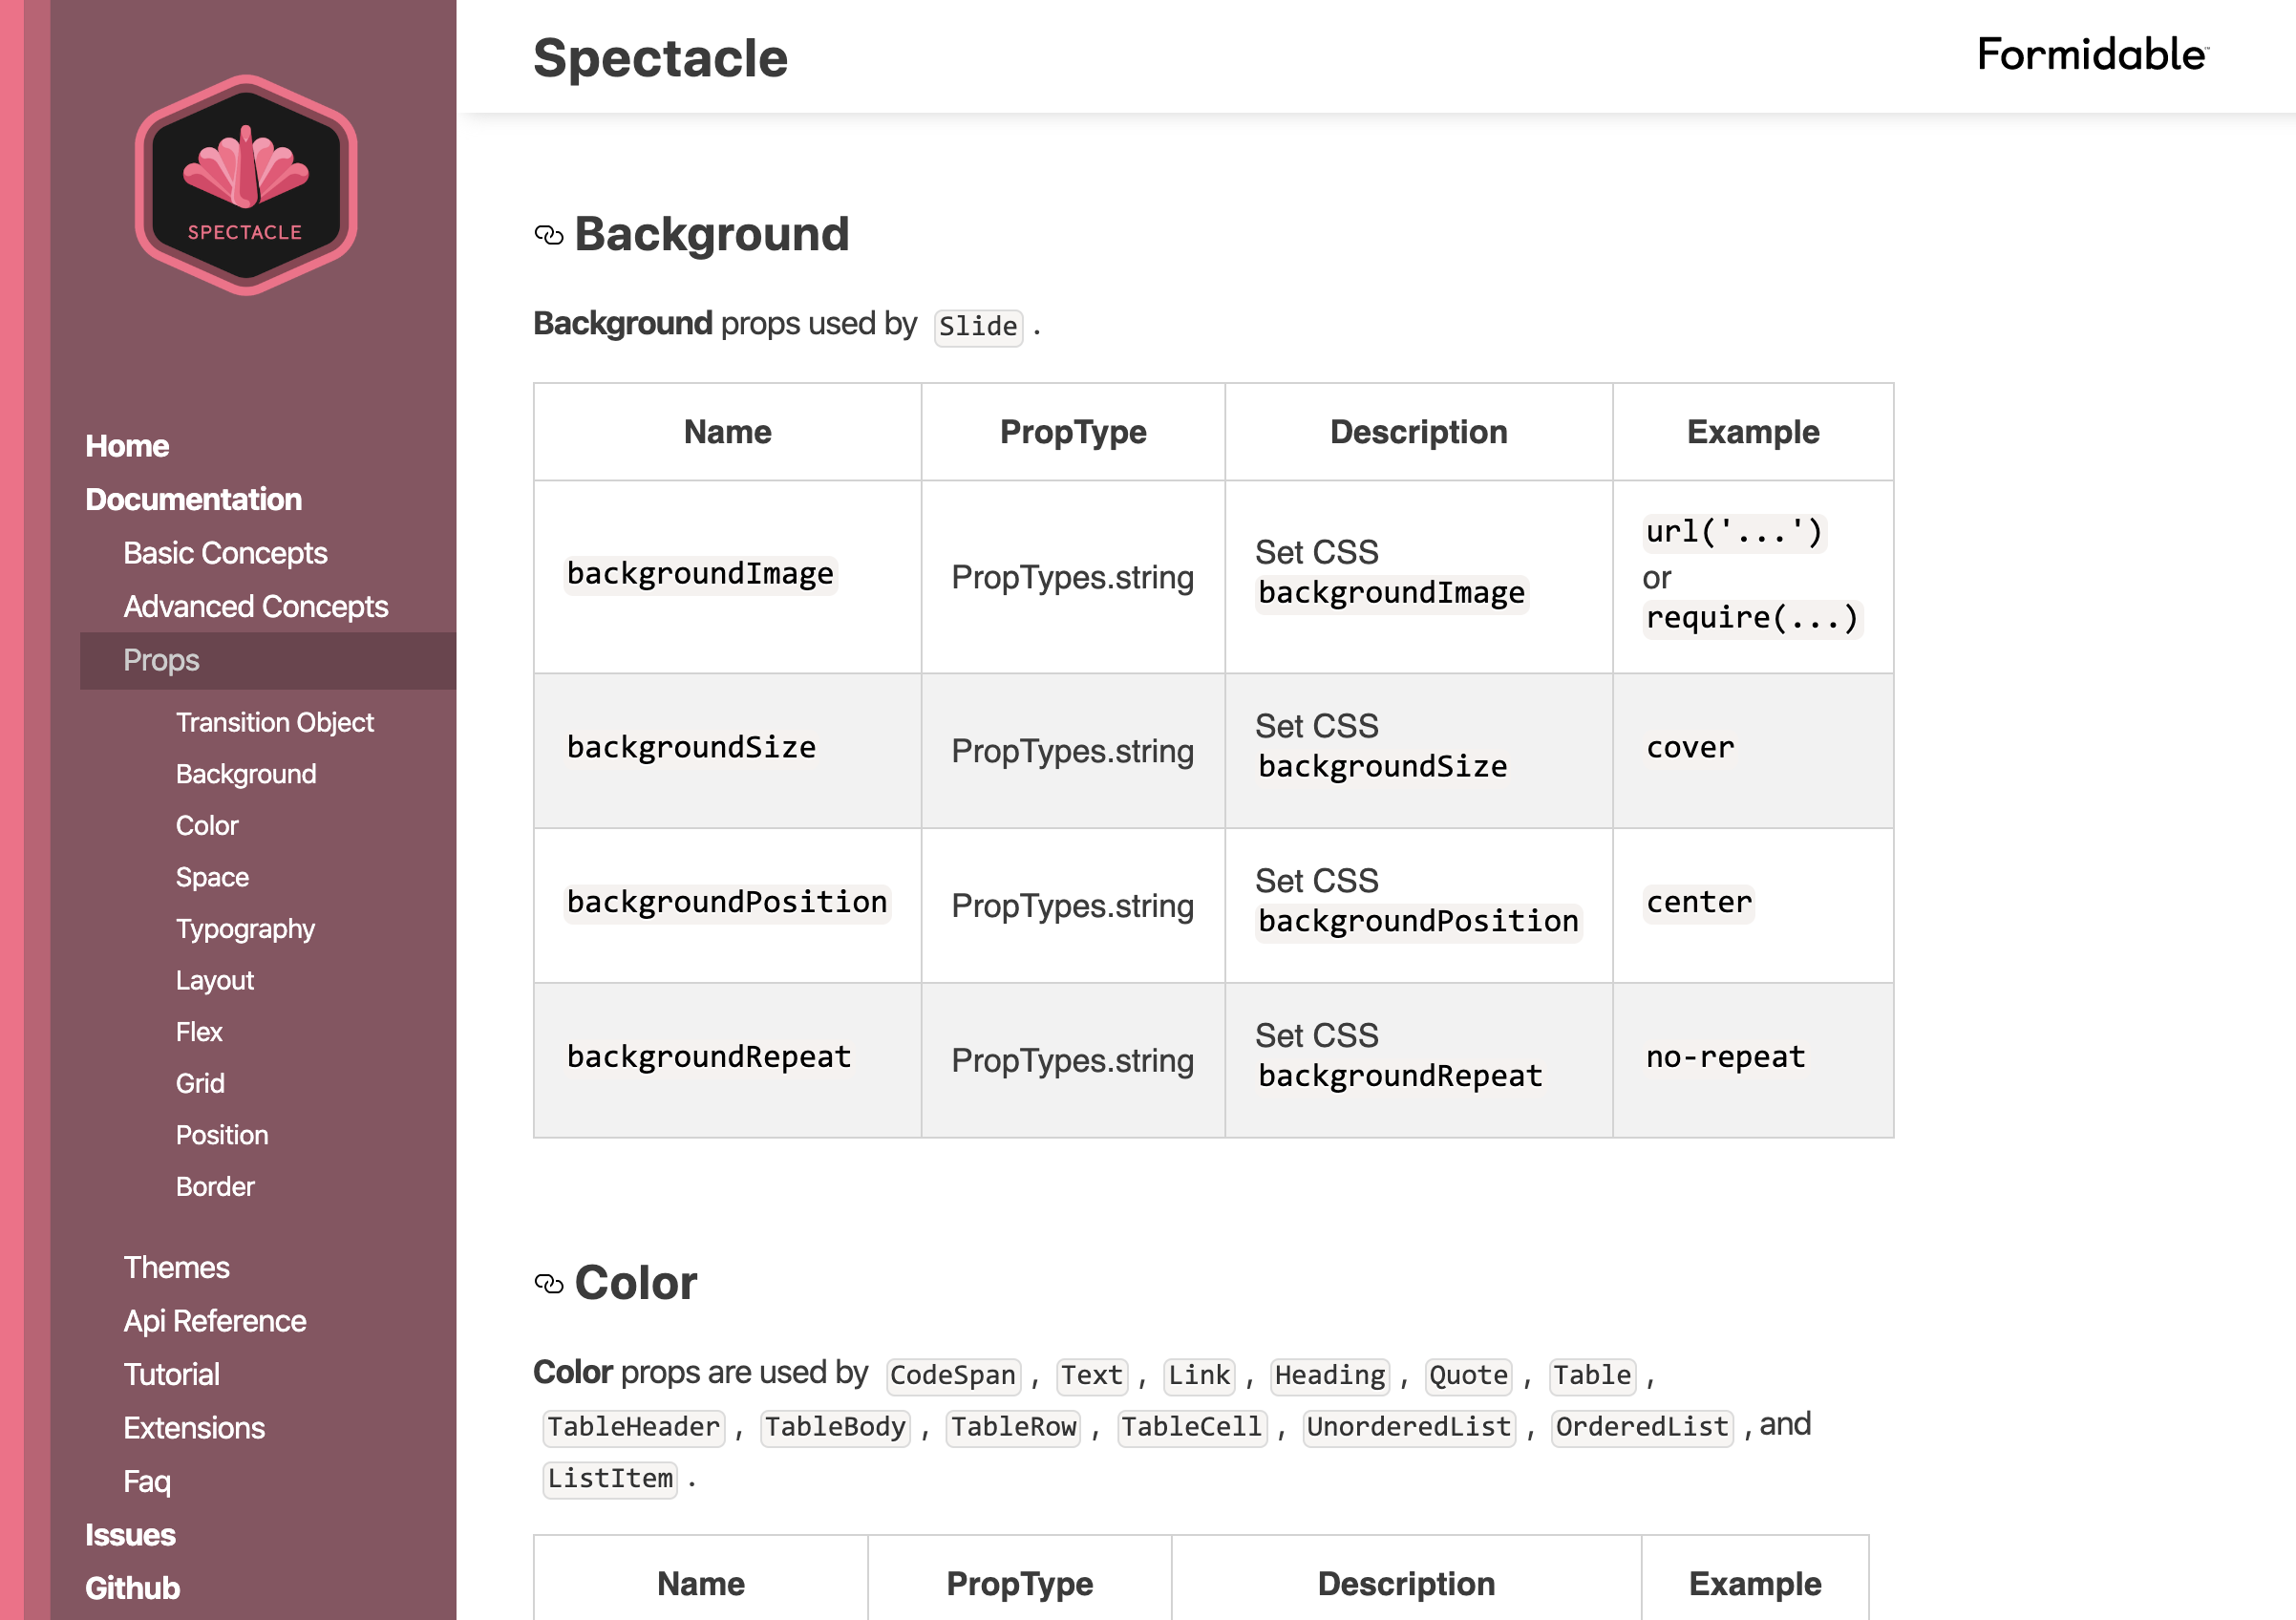Go to Faq page
Image resolution: width=2296 pixels, height=1620 pixels.
pos(147,1481)
